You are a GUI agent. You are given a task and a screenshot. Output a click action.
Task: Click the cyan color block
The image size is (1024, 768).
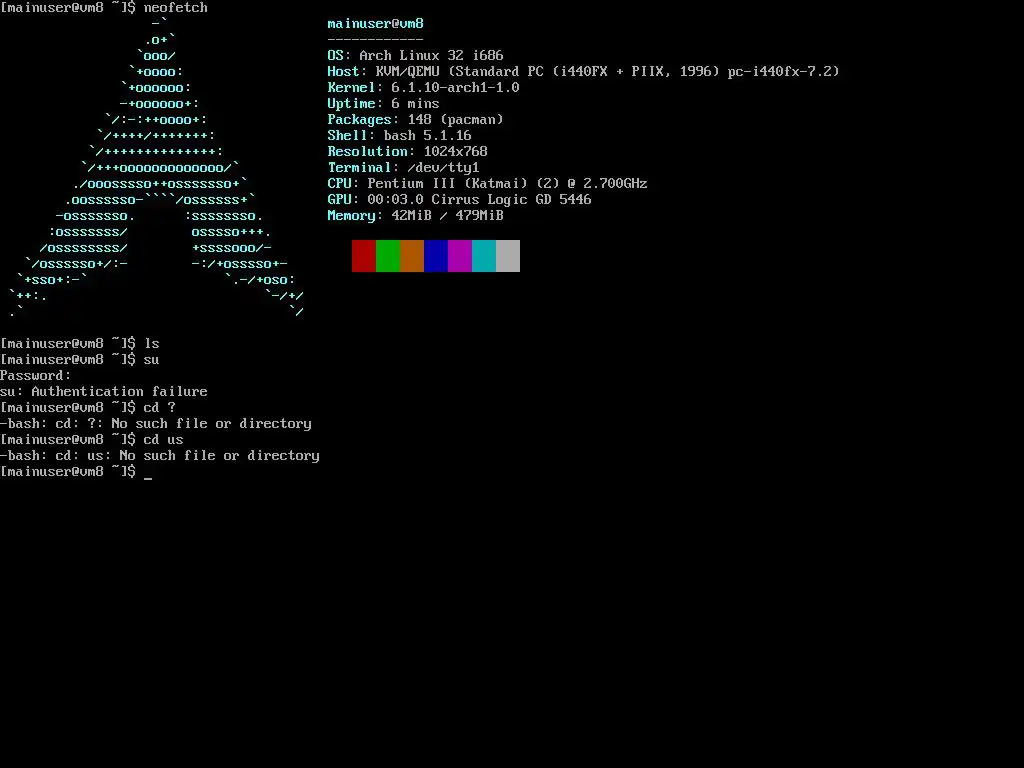(484, 256)
